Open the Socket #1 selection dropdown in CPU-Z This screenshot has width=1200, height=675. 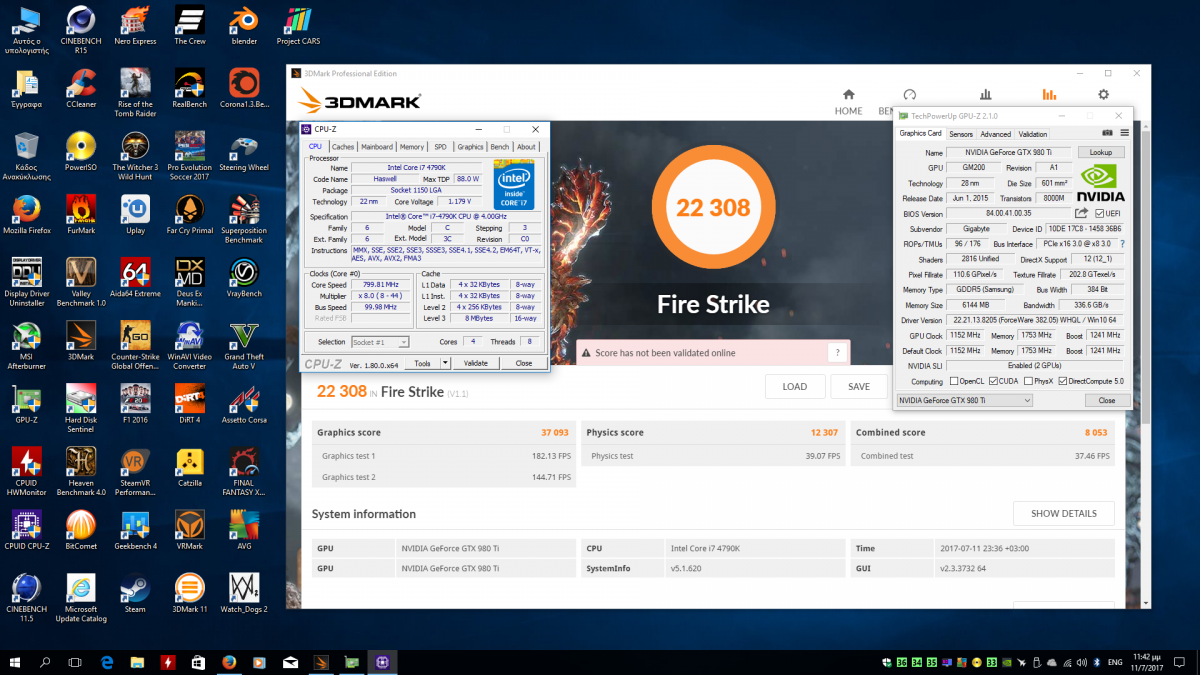[380, 342]
